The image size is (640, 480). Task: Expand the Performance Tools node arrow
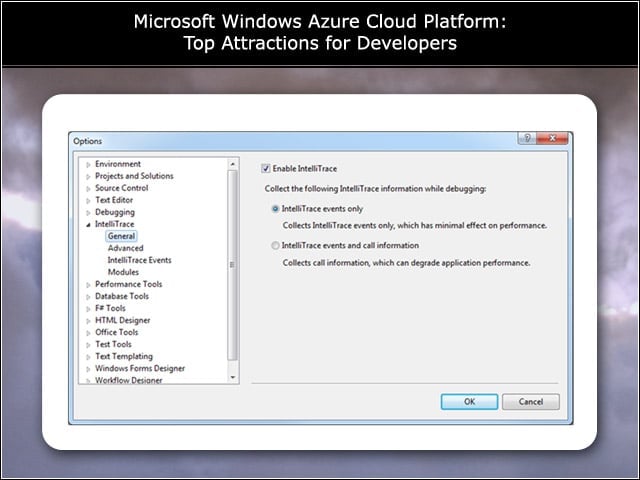(88, 285)
